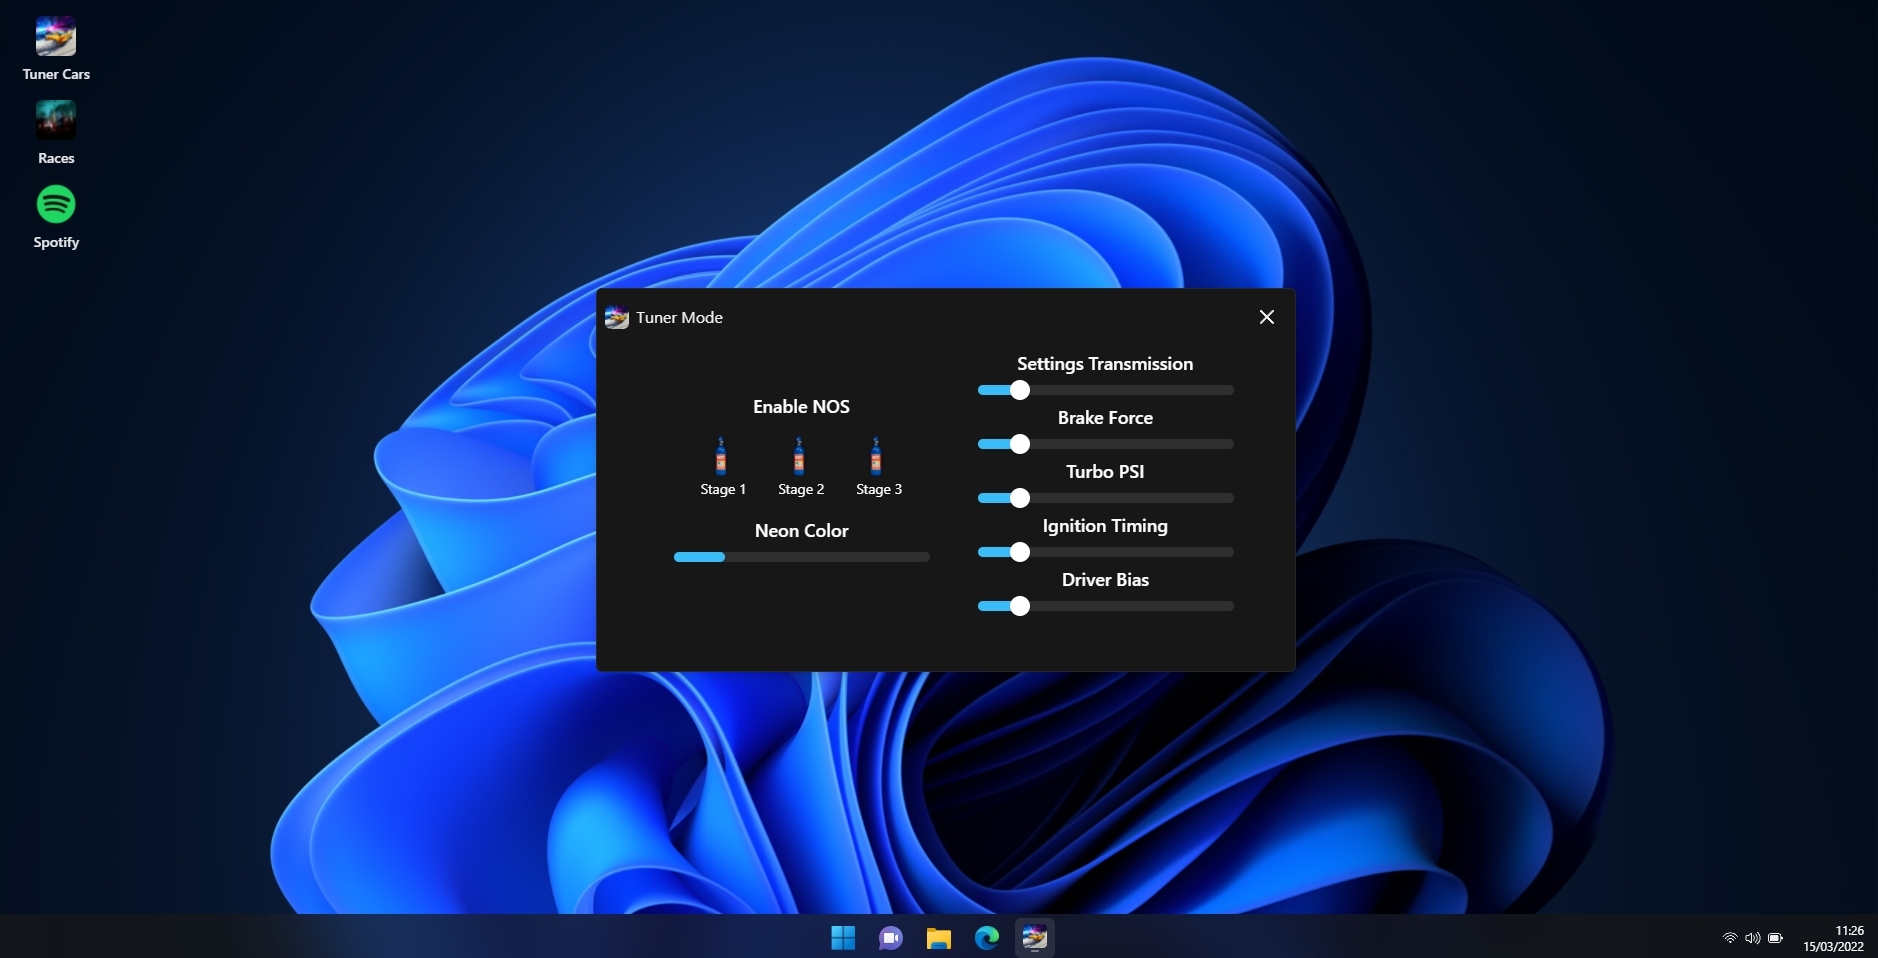Click the Turbo PSI label

(x=1105, y=472)
